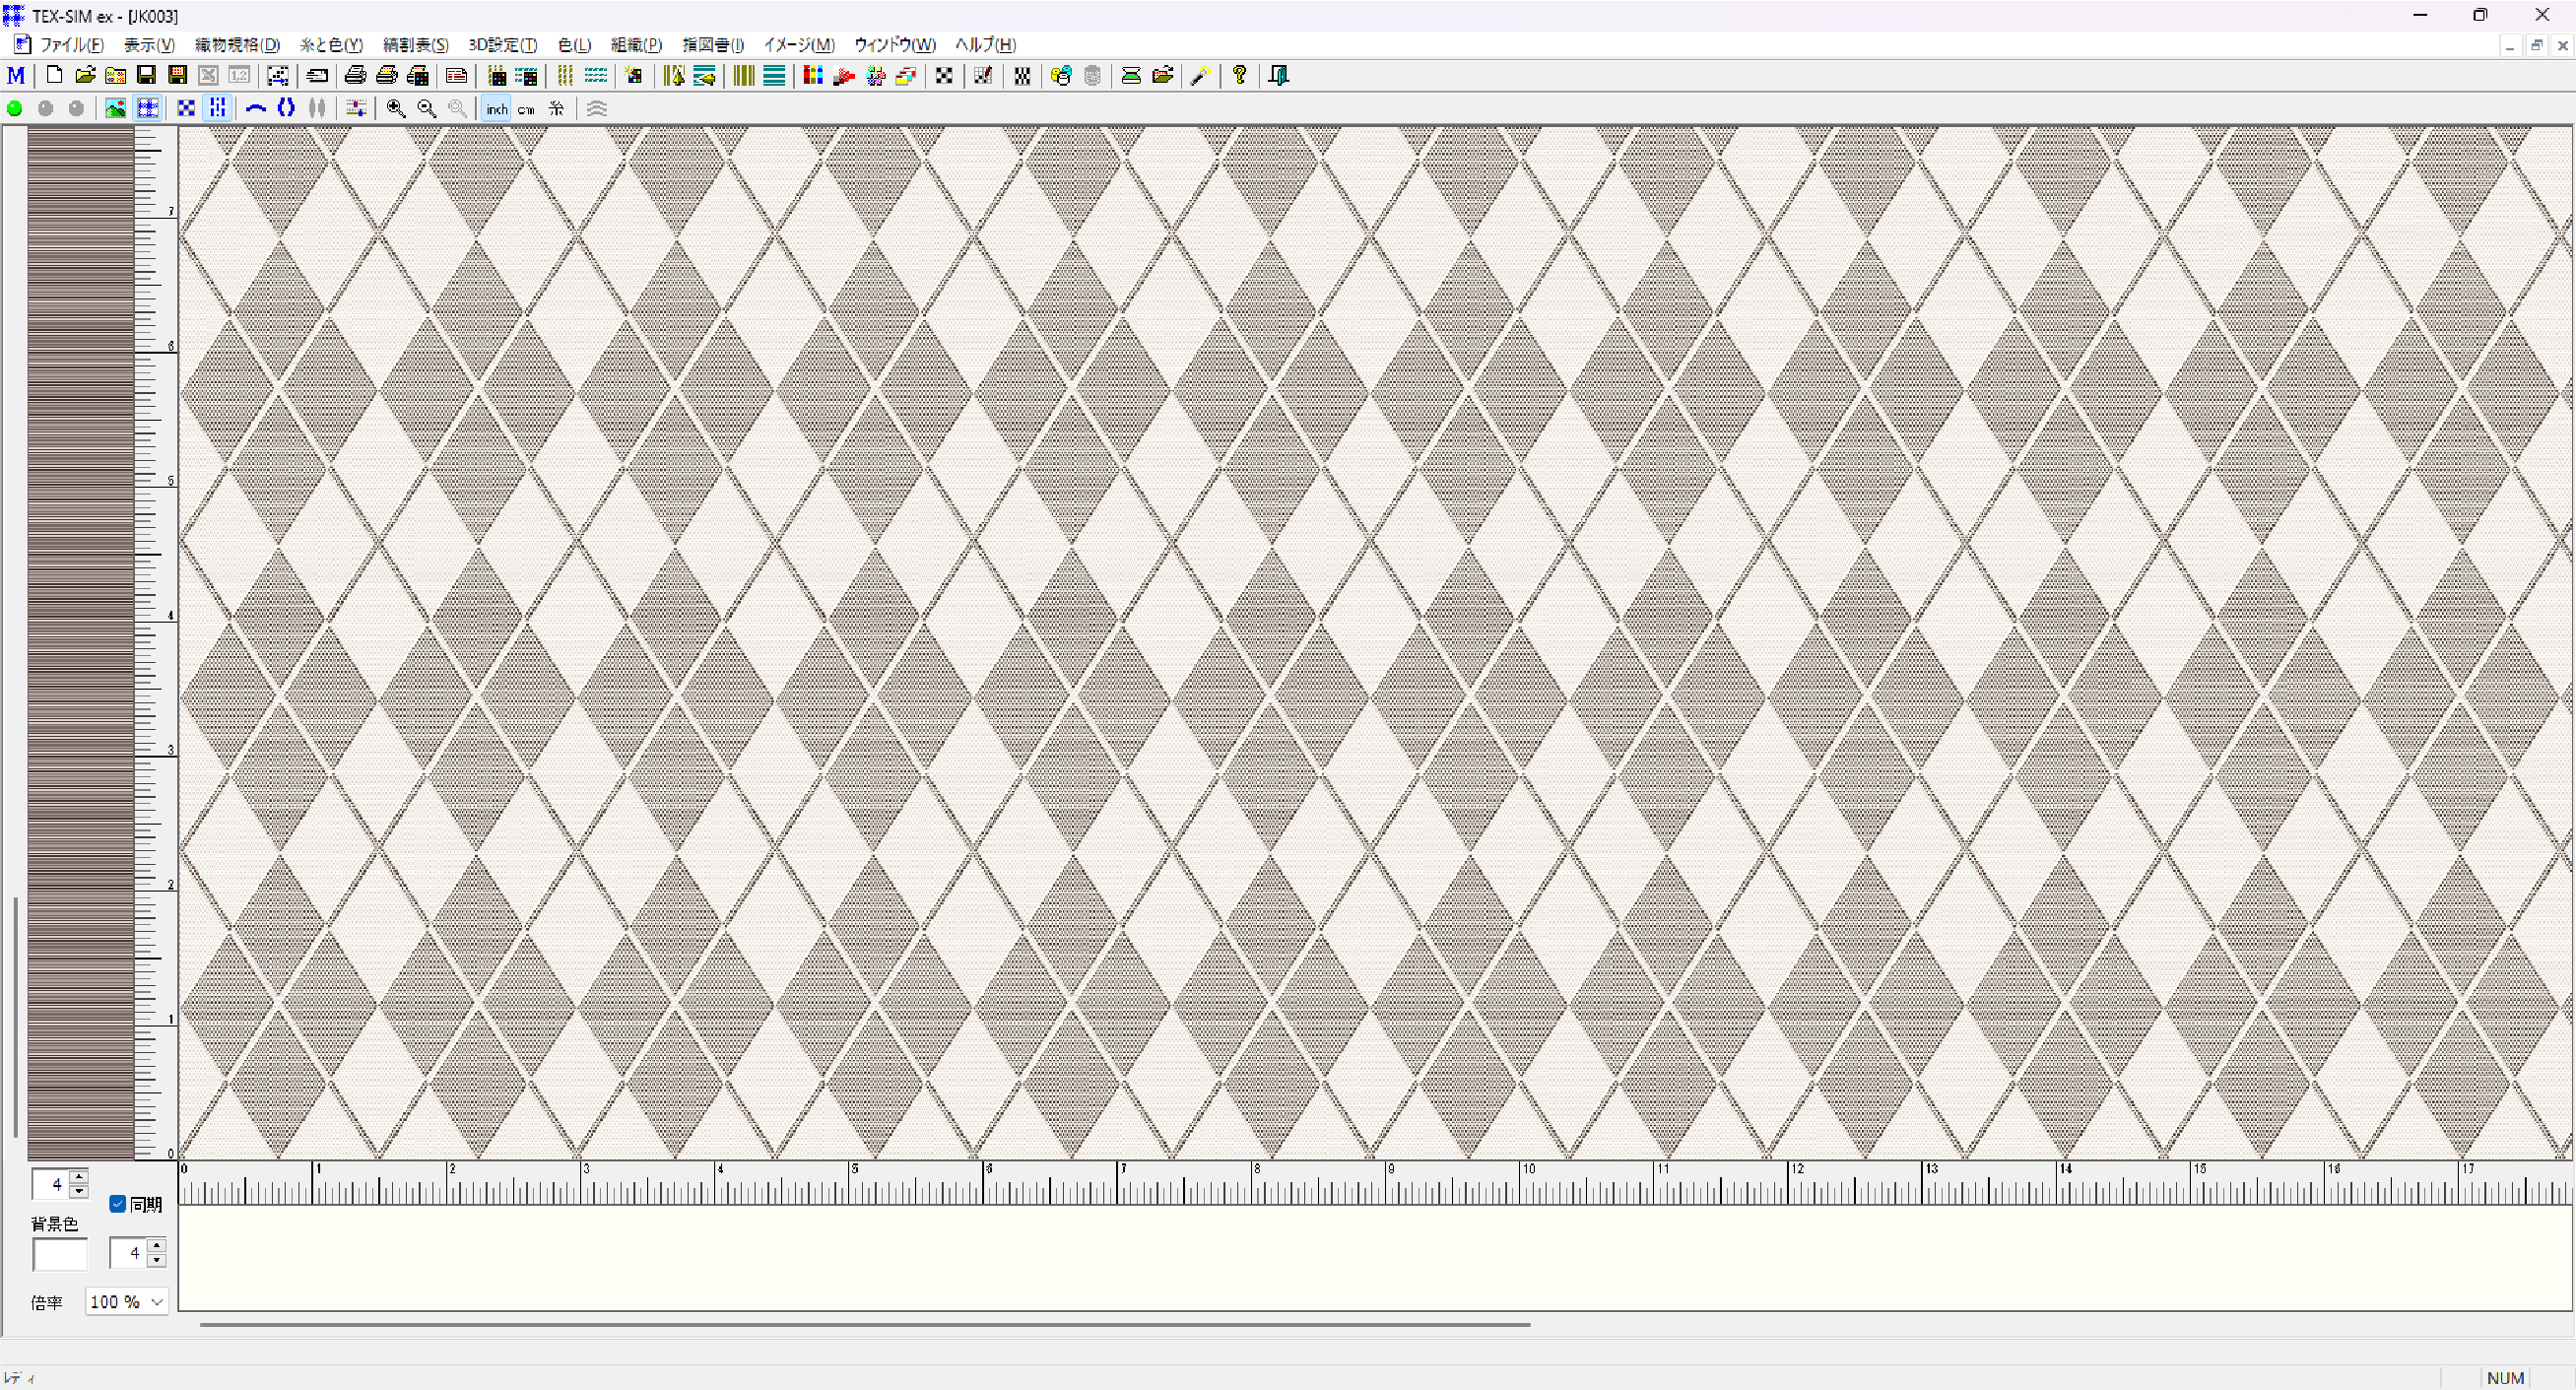Viewport: 2576px width, 1390px height.
Task: Open the 糸と色(Y) menu
Action: pos(331,44)
